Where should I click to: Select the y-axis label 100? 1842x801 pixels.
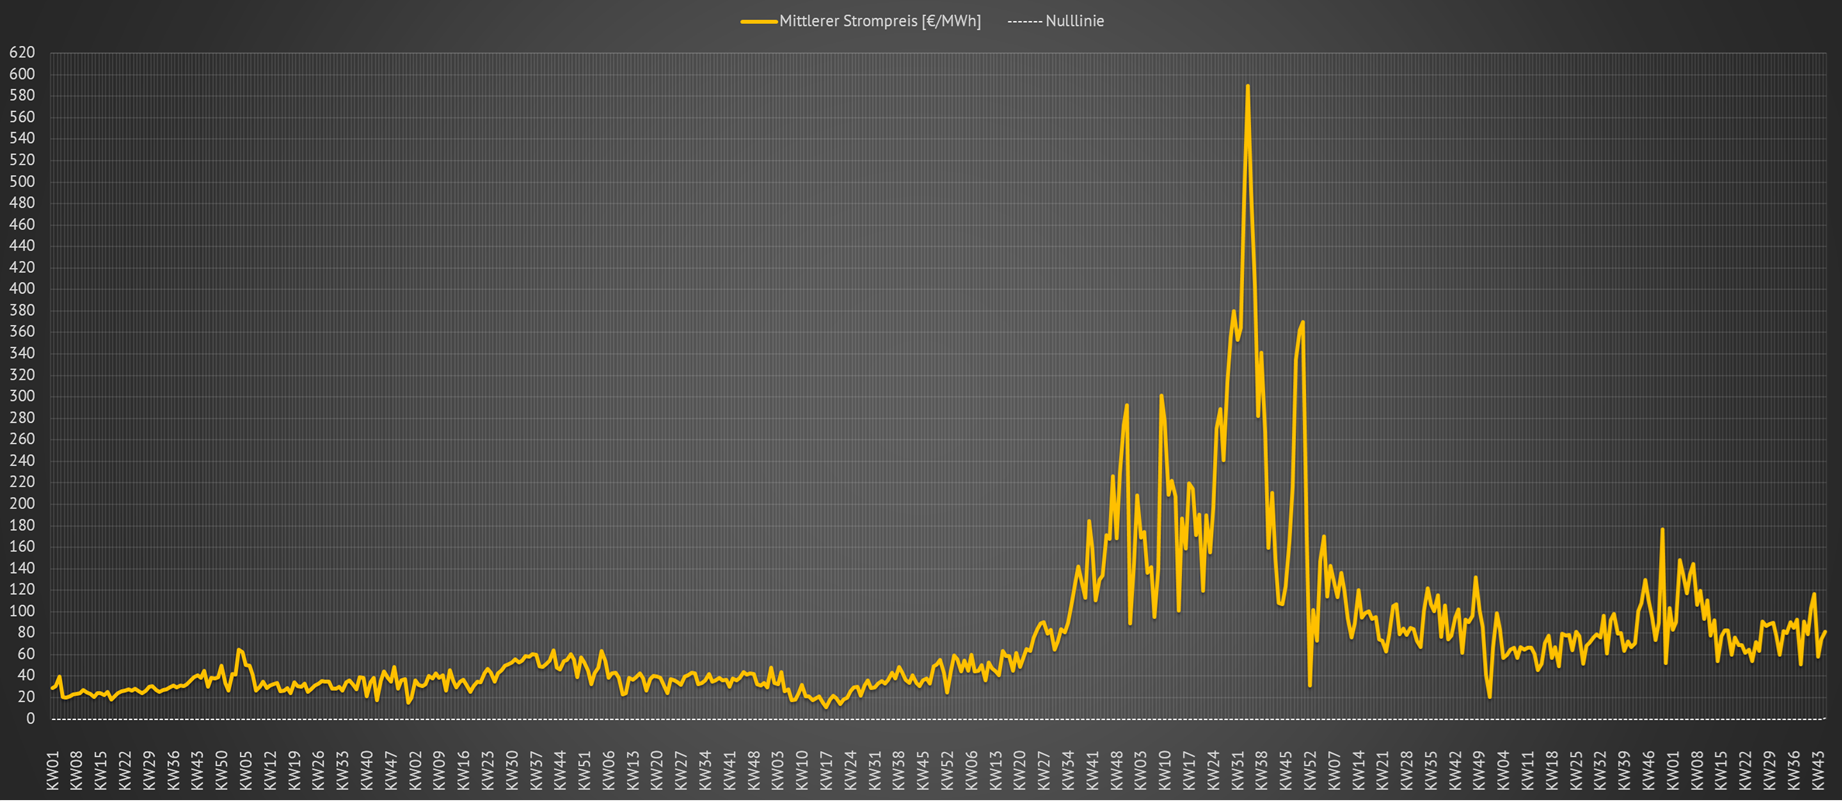click(22, 611)
